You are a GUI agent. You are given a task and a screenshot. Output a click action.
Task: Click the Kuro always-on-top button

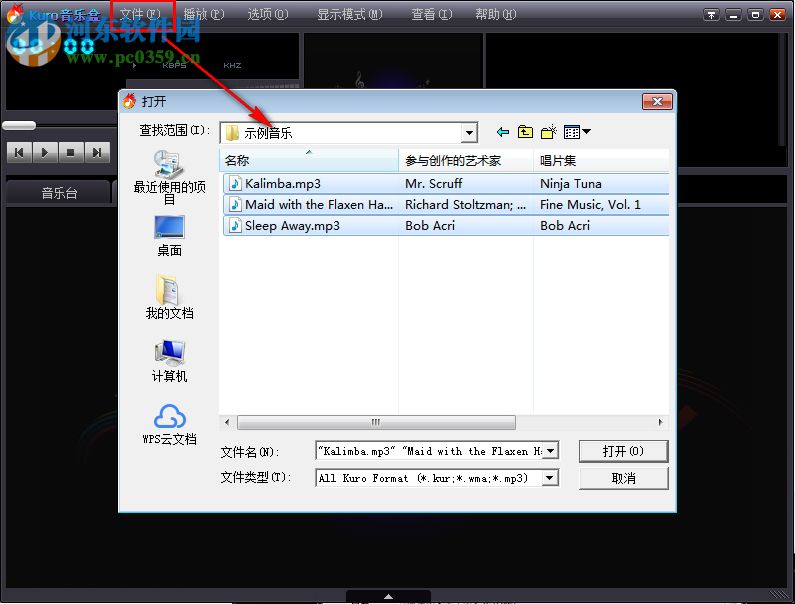click(x=711, y=15)
